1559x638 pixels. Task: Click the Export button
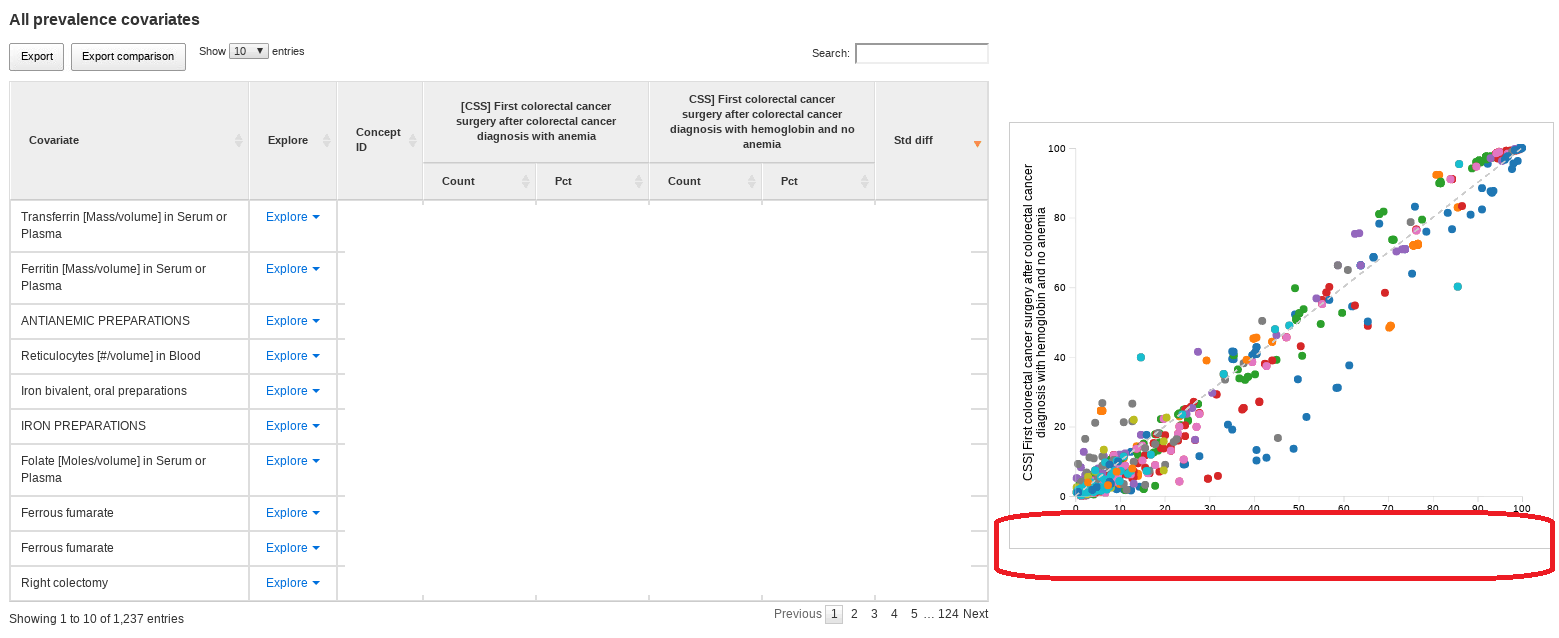pyautogui.click(x=36, y=56)
